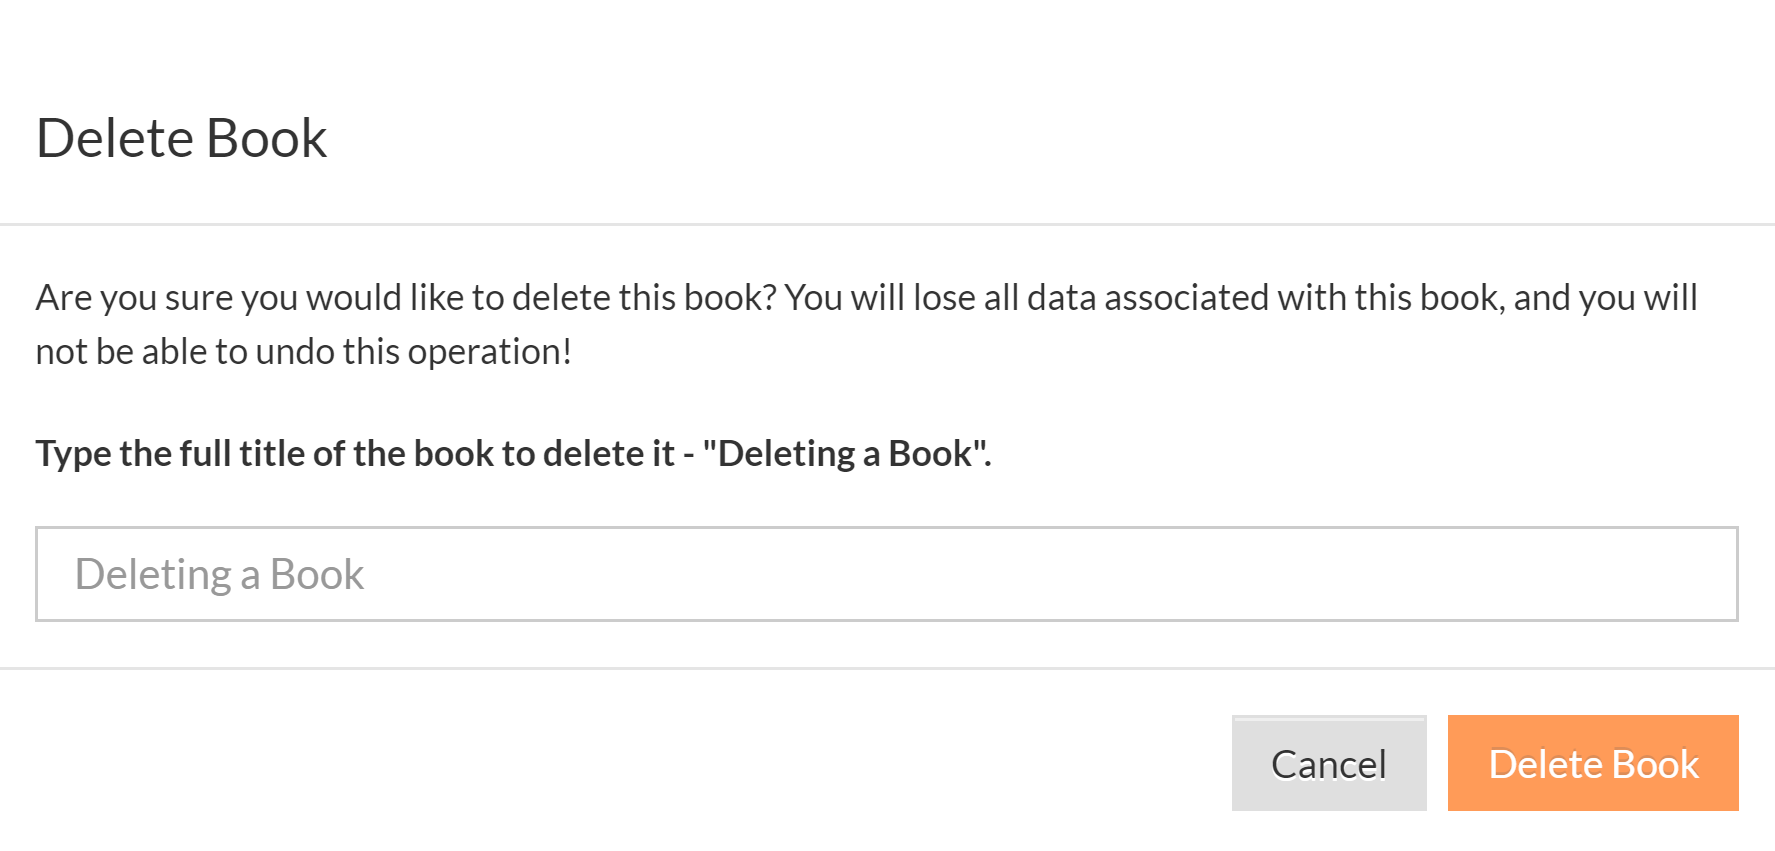Choose Cancel to keep the book
This screenshot has width=1775, height=851.
(x=1328, y=763)
